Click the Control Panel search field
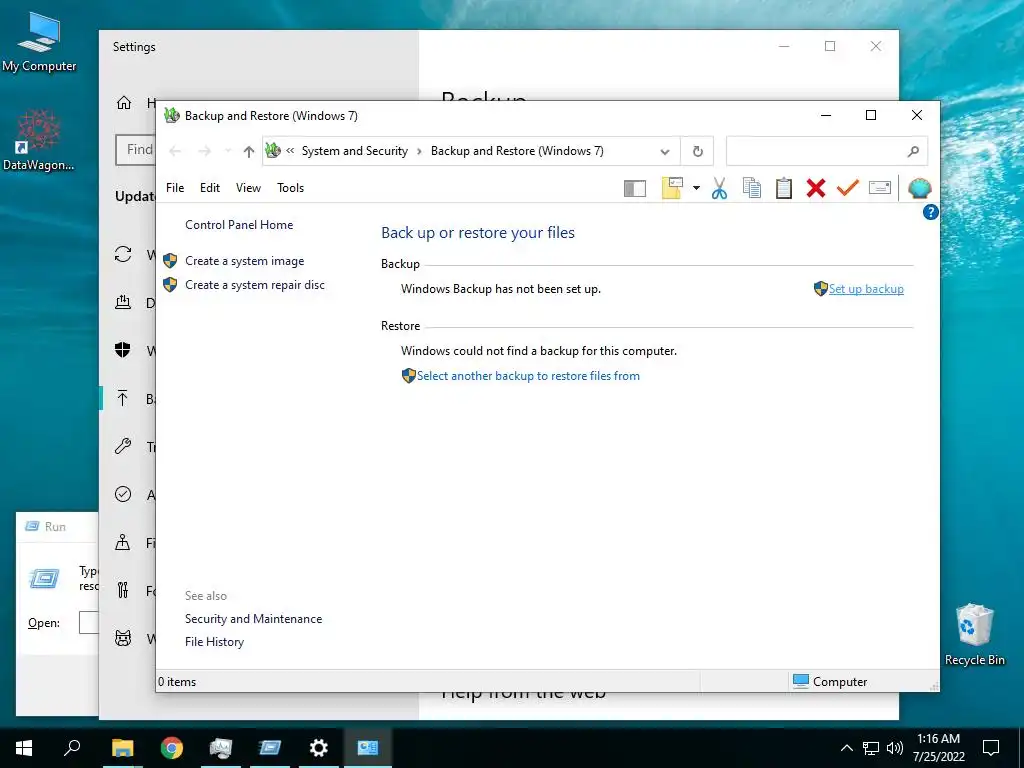Screen dimensions: 1024x768 coord(816,152)
